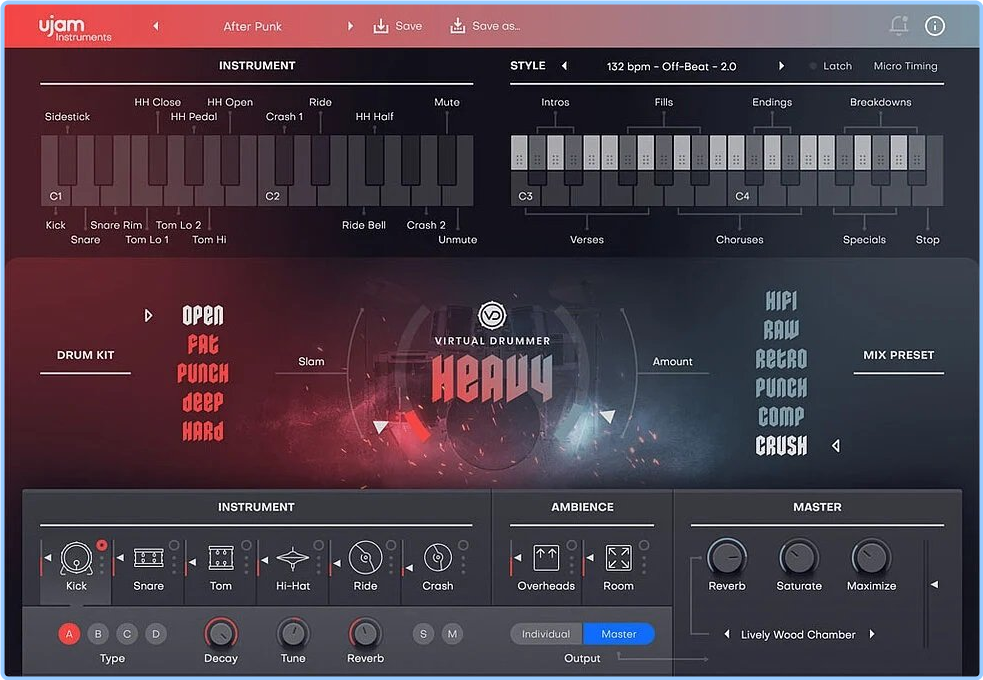Viewport: 983px width, 680px height.
Task: Go to previous preset arrow
Action: point(156,26)
